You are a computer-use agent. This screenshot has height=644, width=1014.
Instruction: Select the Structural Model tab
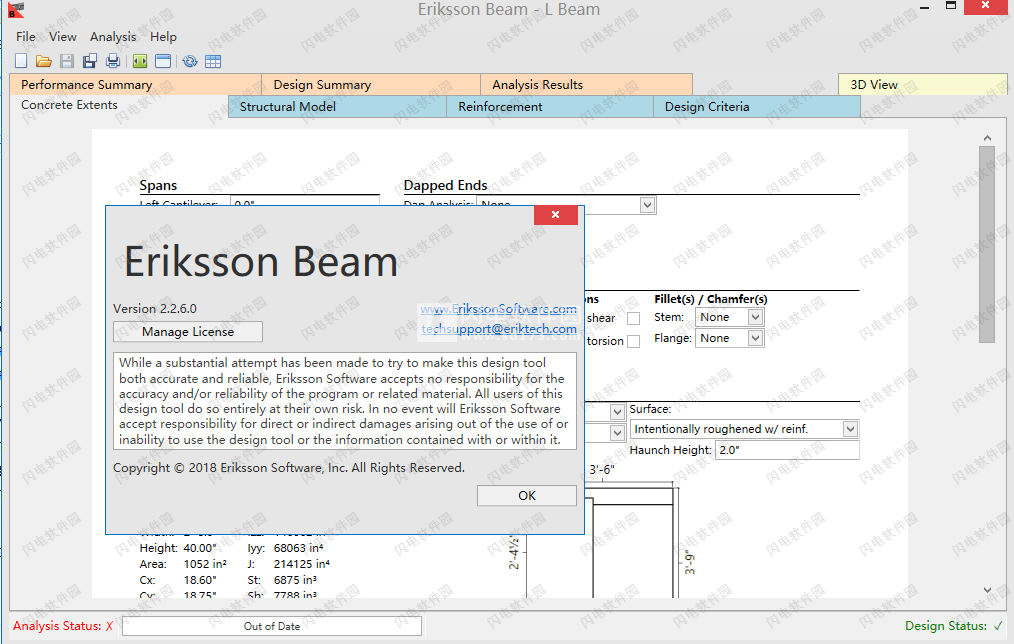click(x=337, y=107)
